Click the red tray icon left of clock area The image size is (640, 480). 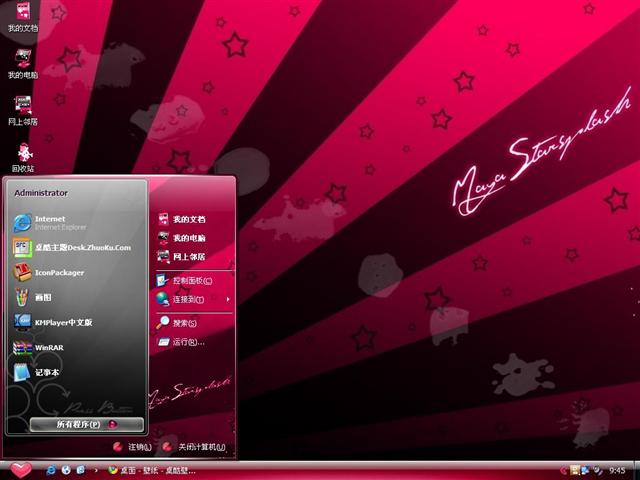pyautogui.click(x=563, y=471)
